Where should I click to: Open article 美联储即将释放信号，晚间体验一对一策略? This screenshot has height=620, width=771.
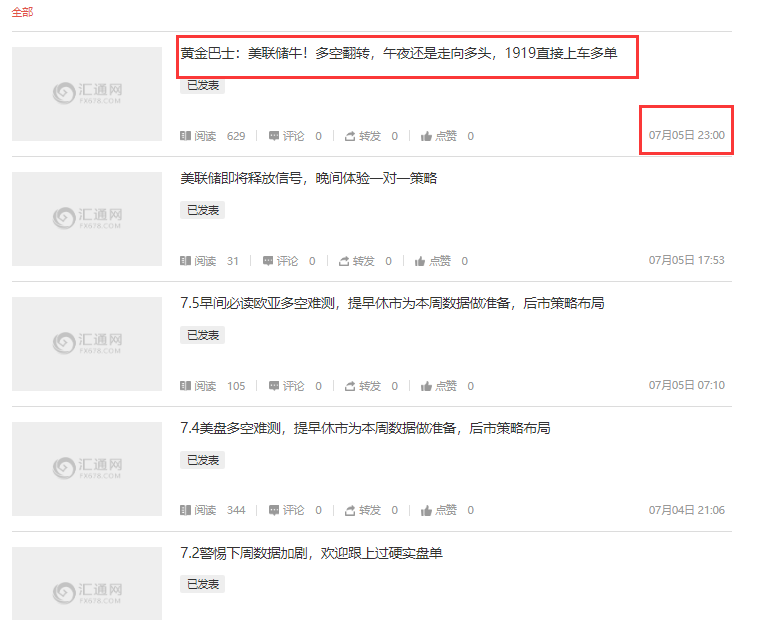pos(308,178)
